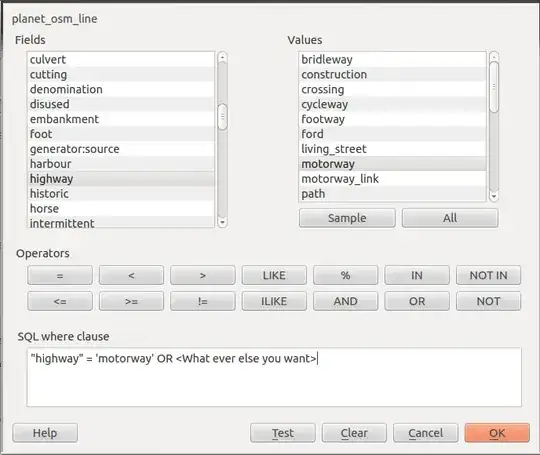The height and width of the screenshot is (455, 540).
Task: Click the Values list scroll-down arrow
Action: [x=494, y=196]
